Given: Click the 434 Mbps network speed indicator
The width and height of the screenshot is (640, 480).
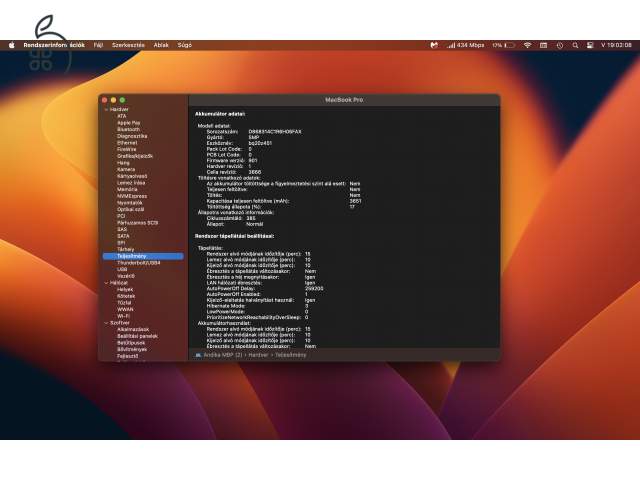Looking at the screenshot, I should 465,45.
